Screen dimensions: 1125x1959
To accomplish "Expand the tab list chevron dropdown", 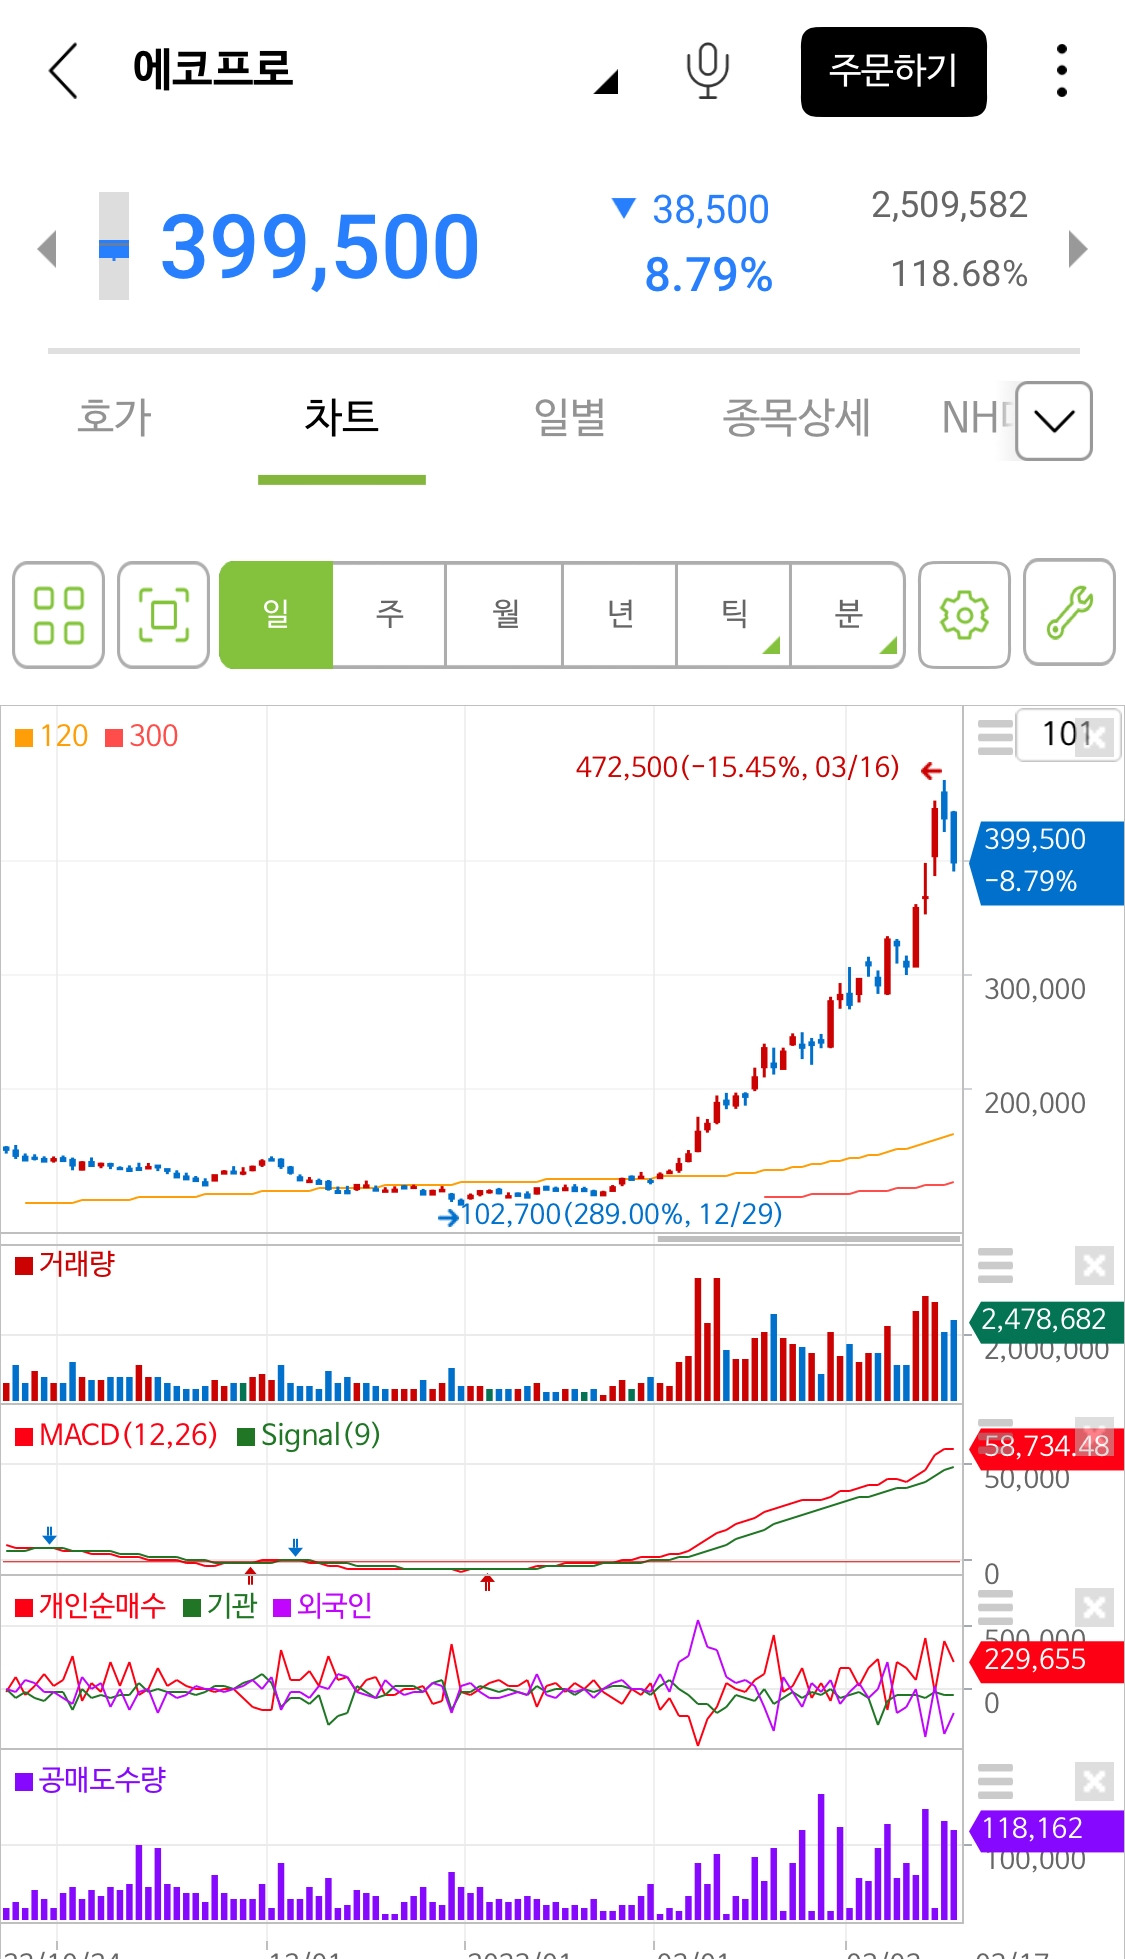I will pyautogui.click(x=1054, y=421).
